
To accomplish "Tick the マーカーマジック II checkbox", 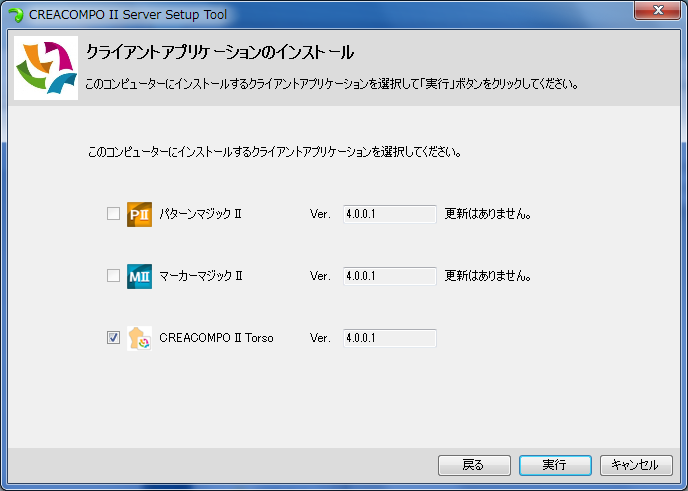I will click(x=113, y=276).
